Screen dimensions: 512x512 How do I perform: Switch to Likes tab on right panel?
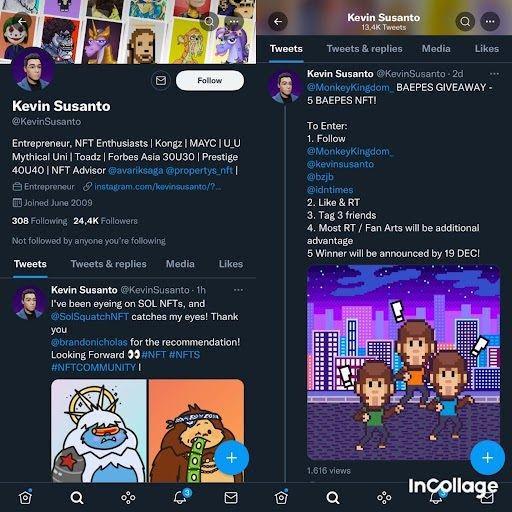tap(487, 49)
